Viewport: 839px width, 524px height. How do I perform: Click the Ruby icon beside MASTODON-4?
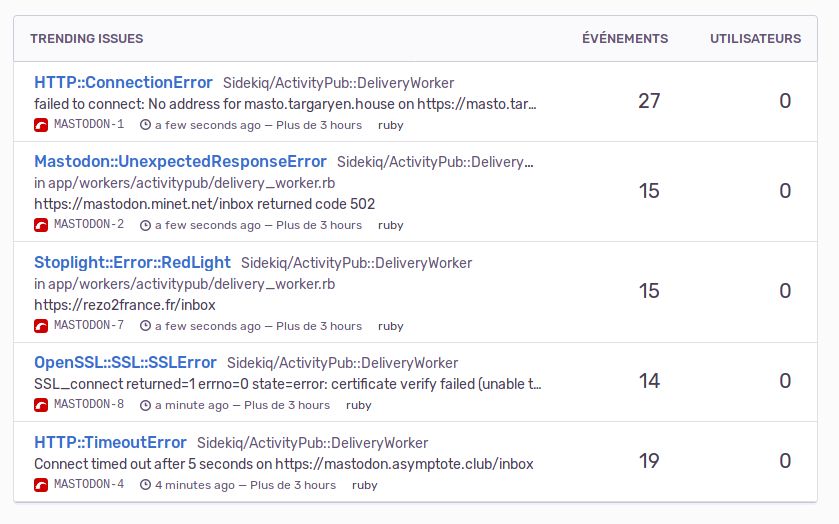pyautogui.click(x=41, y=485)
